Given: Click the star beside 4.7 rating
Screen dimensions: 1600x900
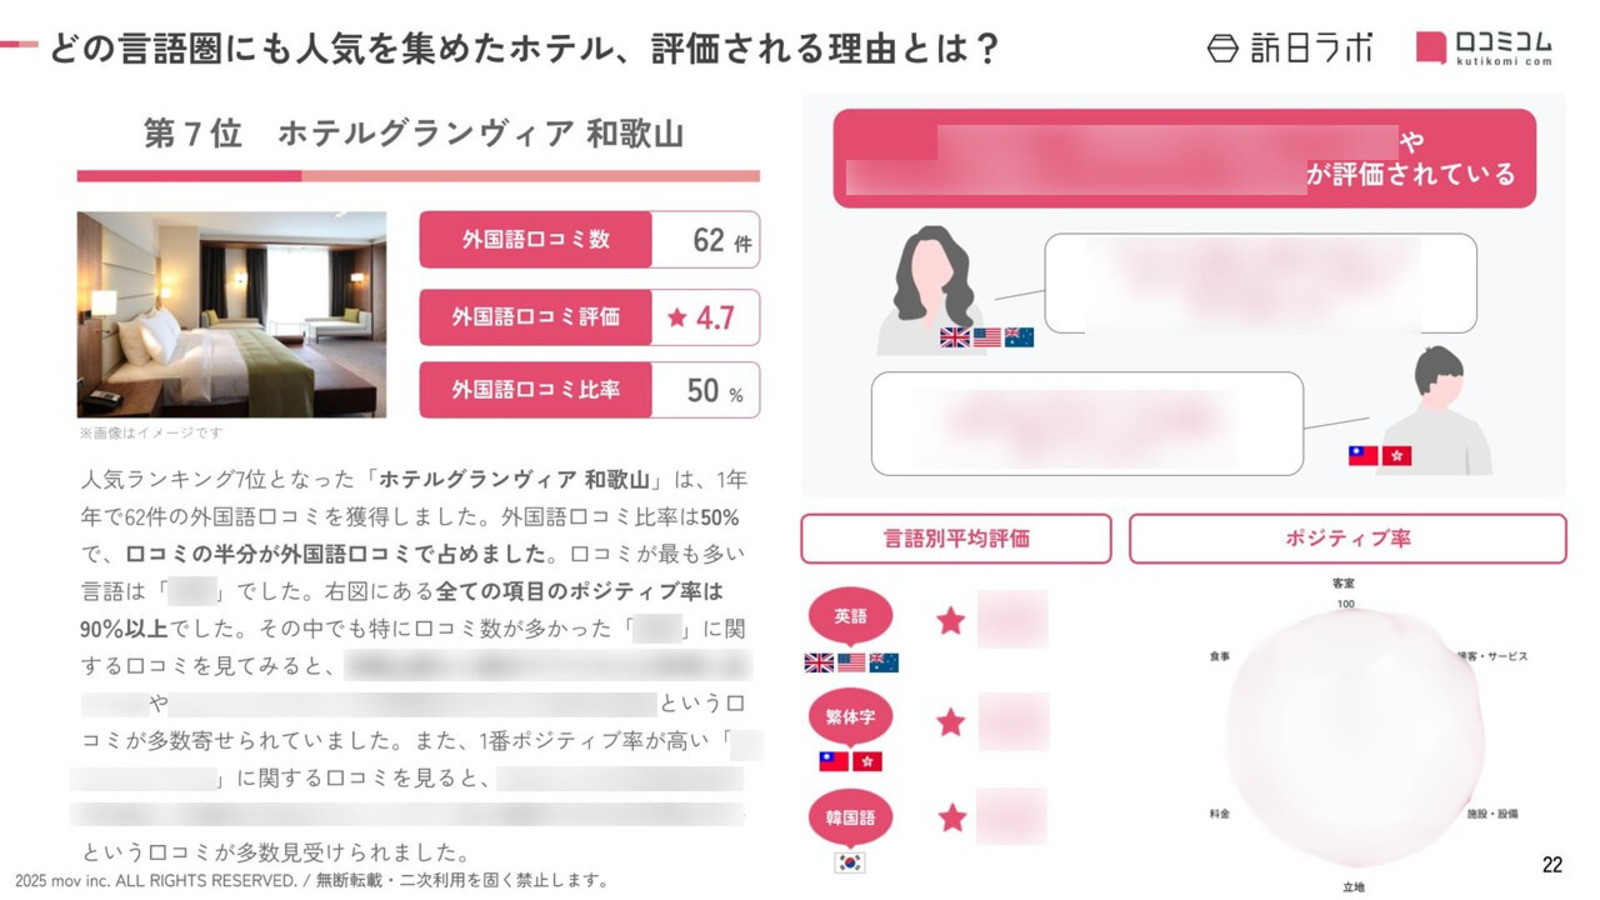Looking at the screenshot, I should 677,317.
